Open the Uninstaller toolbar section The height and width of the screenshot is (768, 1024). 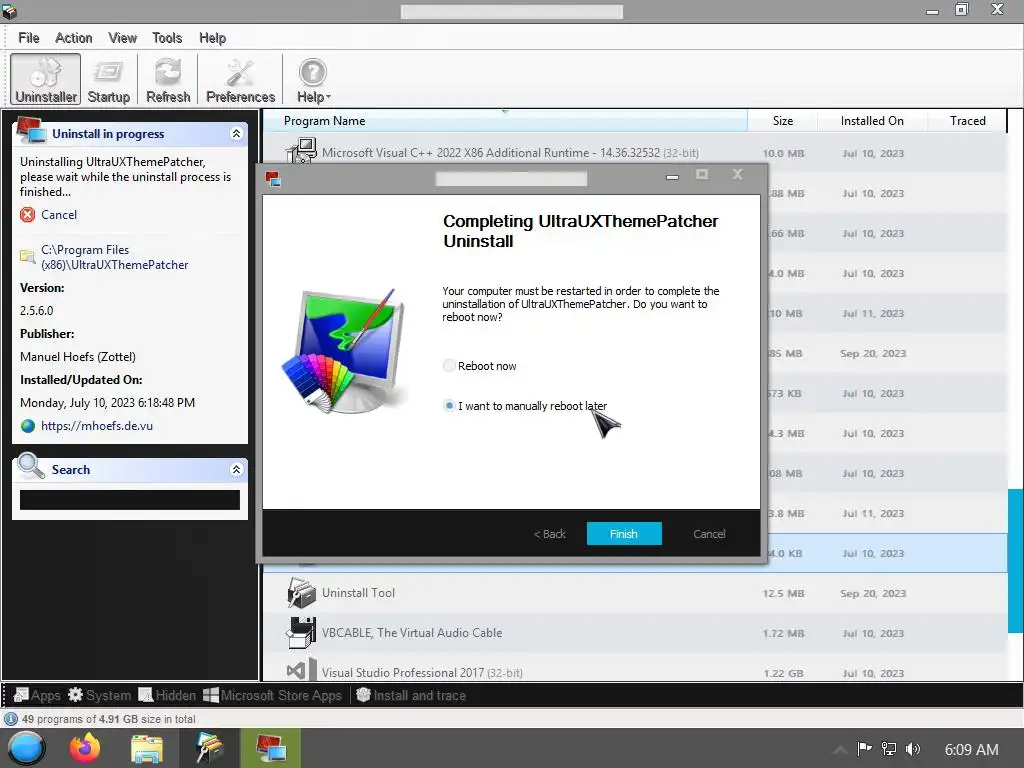coord(46,80)
